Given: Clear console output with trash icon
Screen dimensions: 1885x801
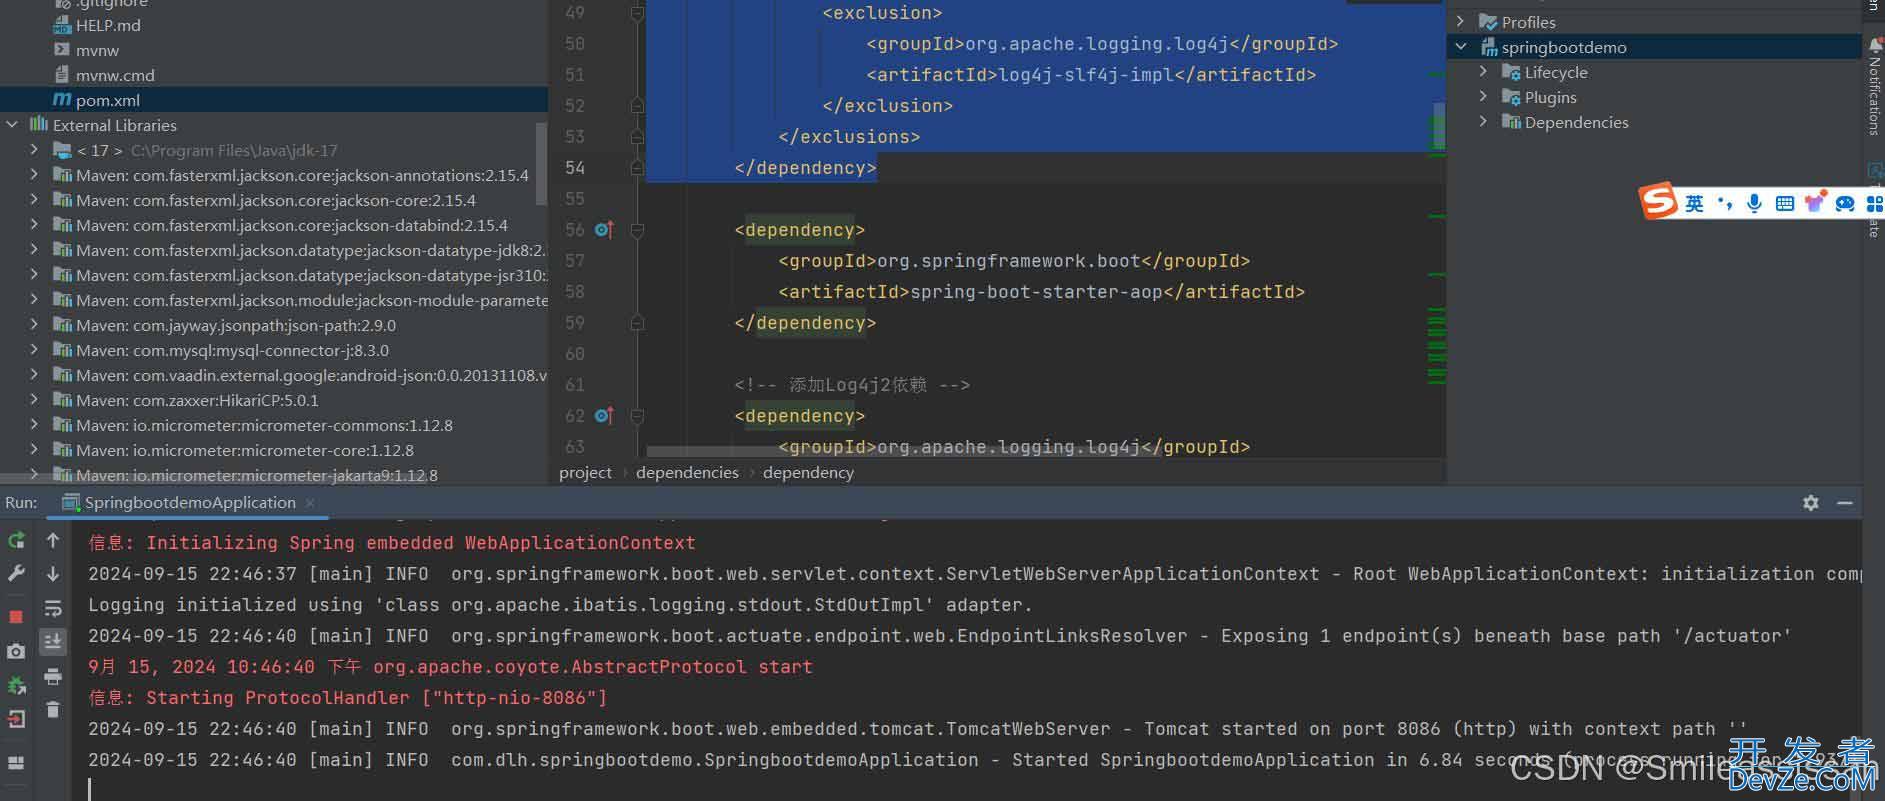Looking at the screenshot, I should [x=53, y=709].
